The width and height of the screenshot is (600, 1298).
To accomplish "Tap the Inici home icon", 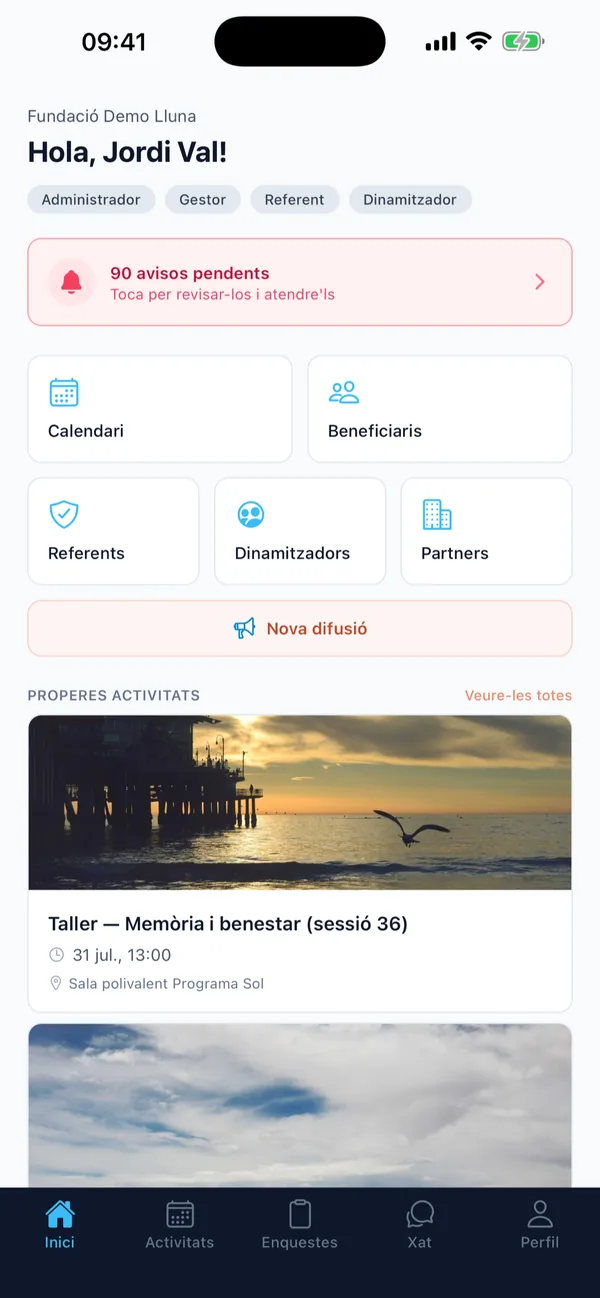I will pyautogui.click(x=60, y=1213).
